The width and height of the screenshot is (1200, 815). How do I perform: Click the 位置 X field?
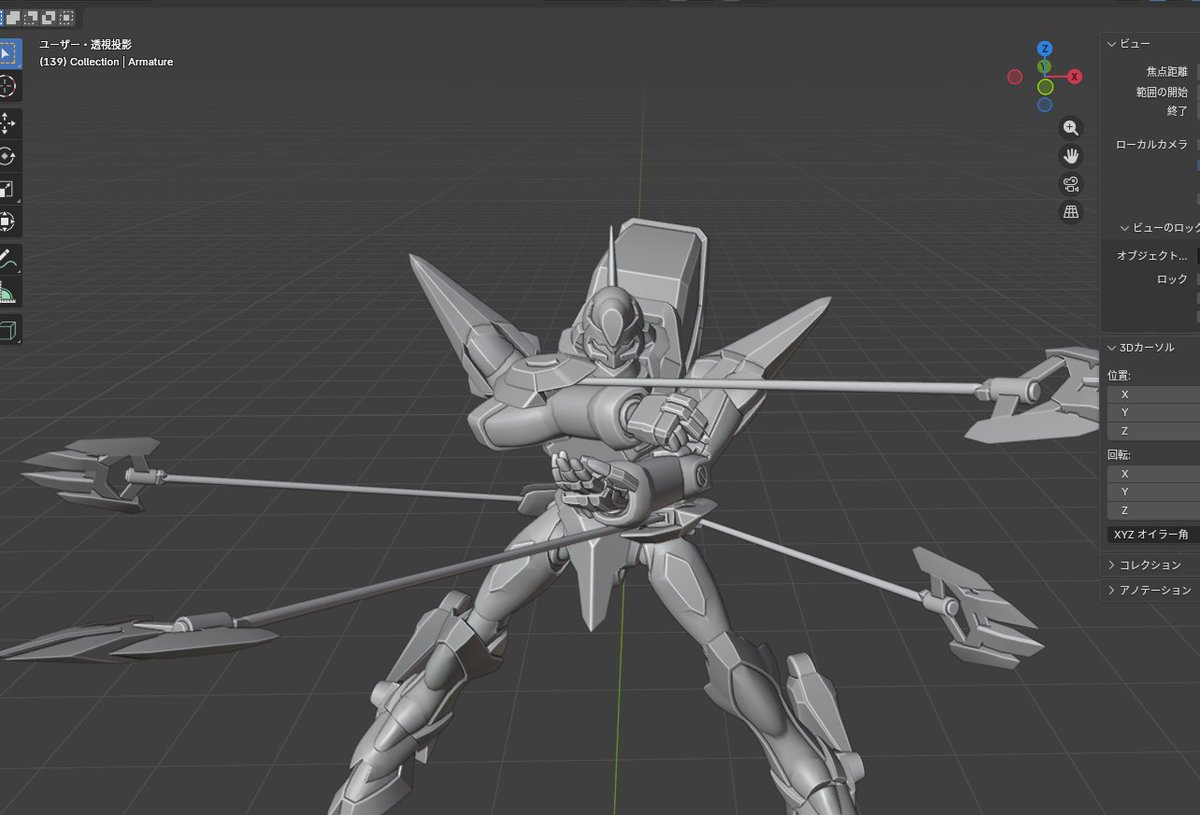(1154, 394)
